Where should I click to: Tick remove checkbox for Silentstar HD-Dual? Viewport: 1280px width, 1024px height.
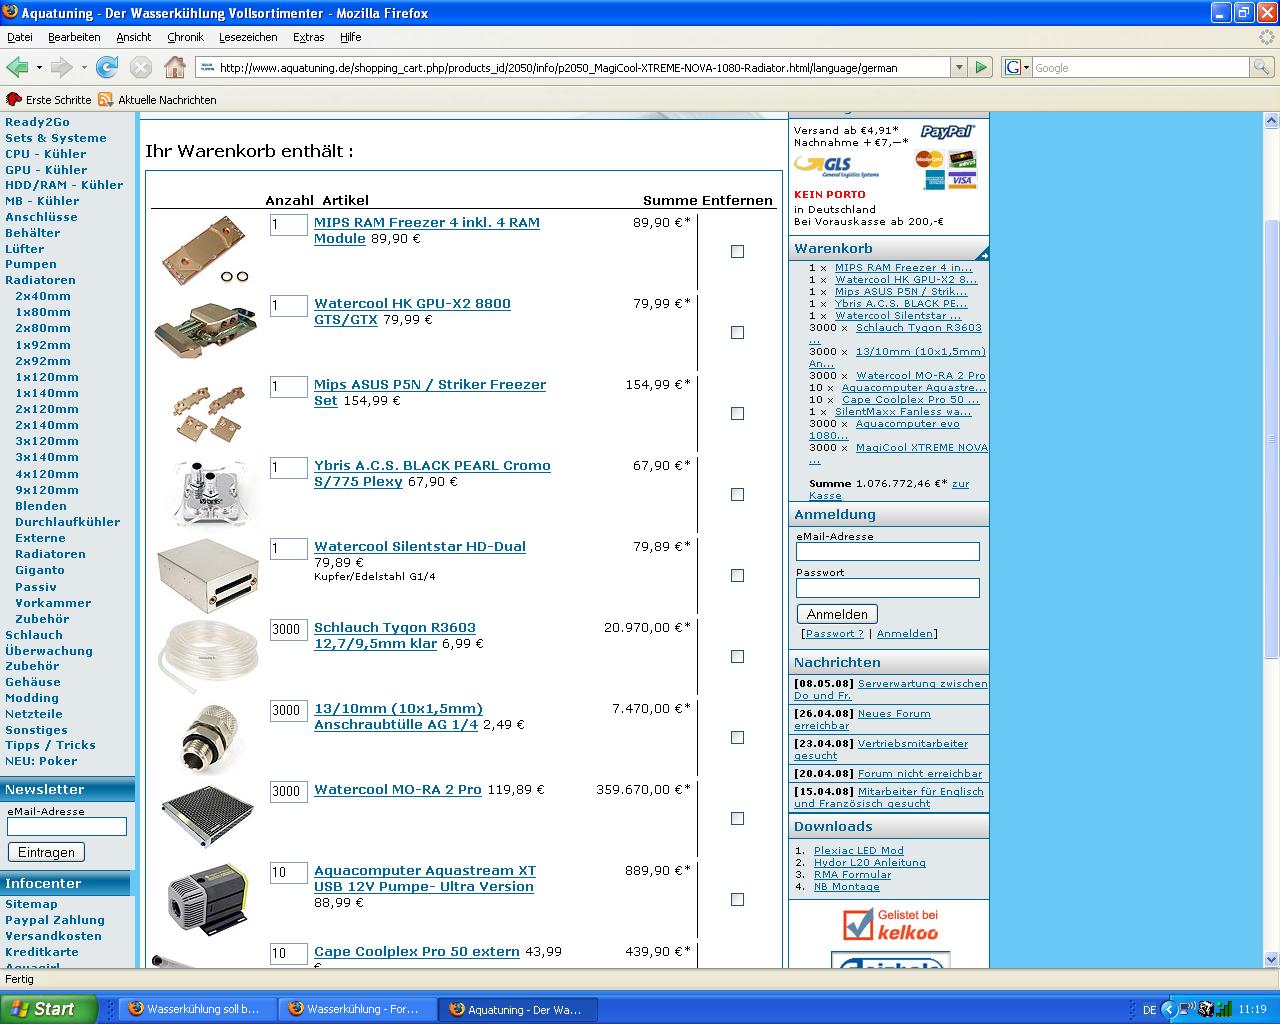tap(737, 576)
